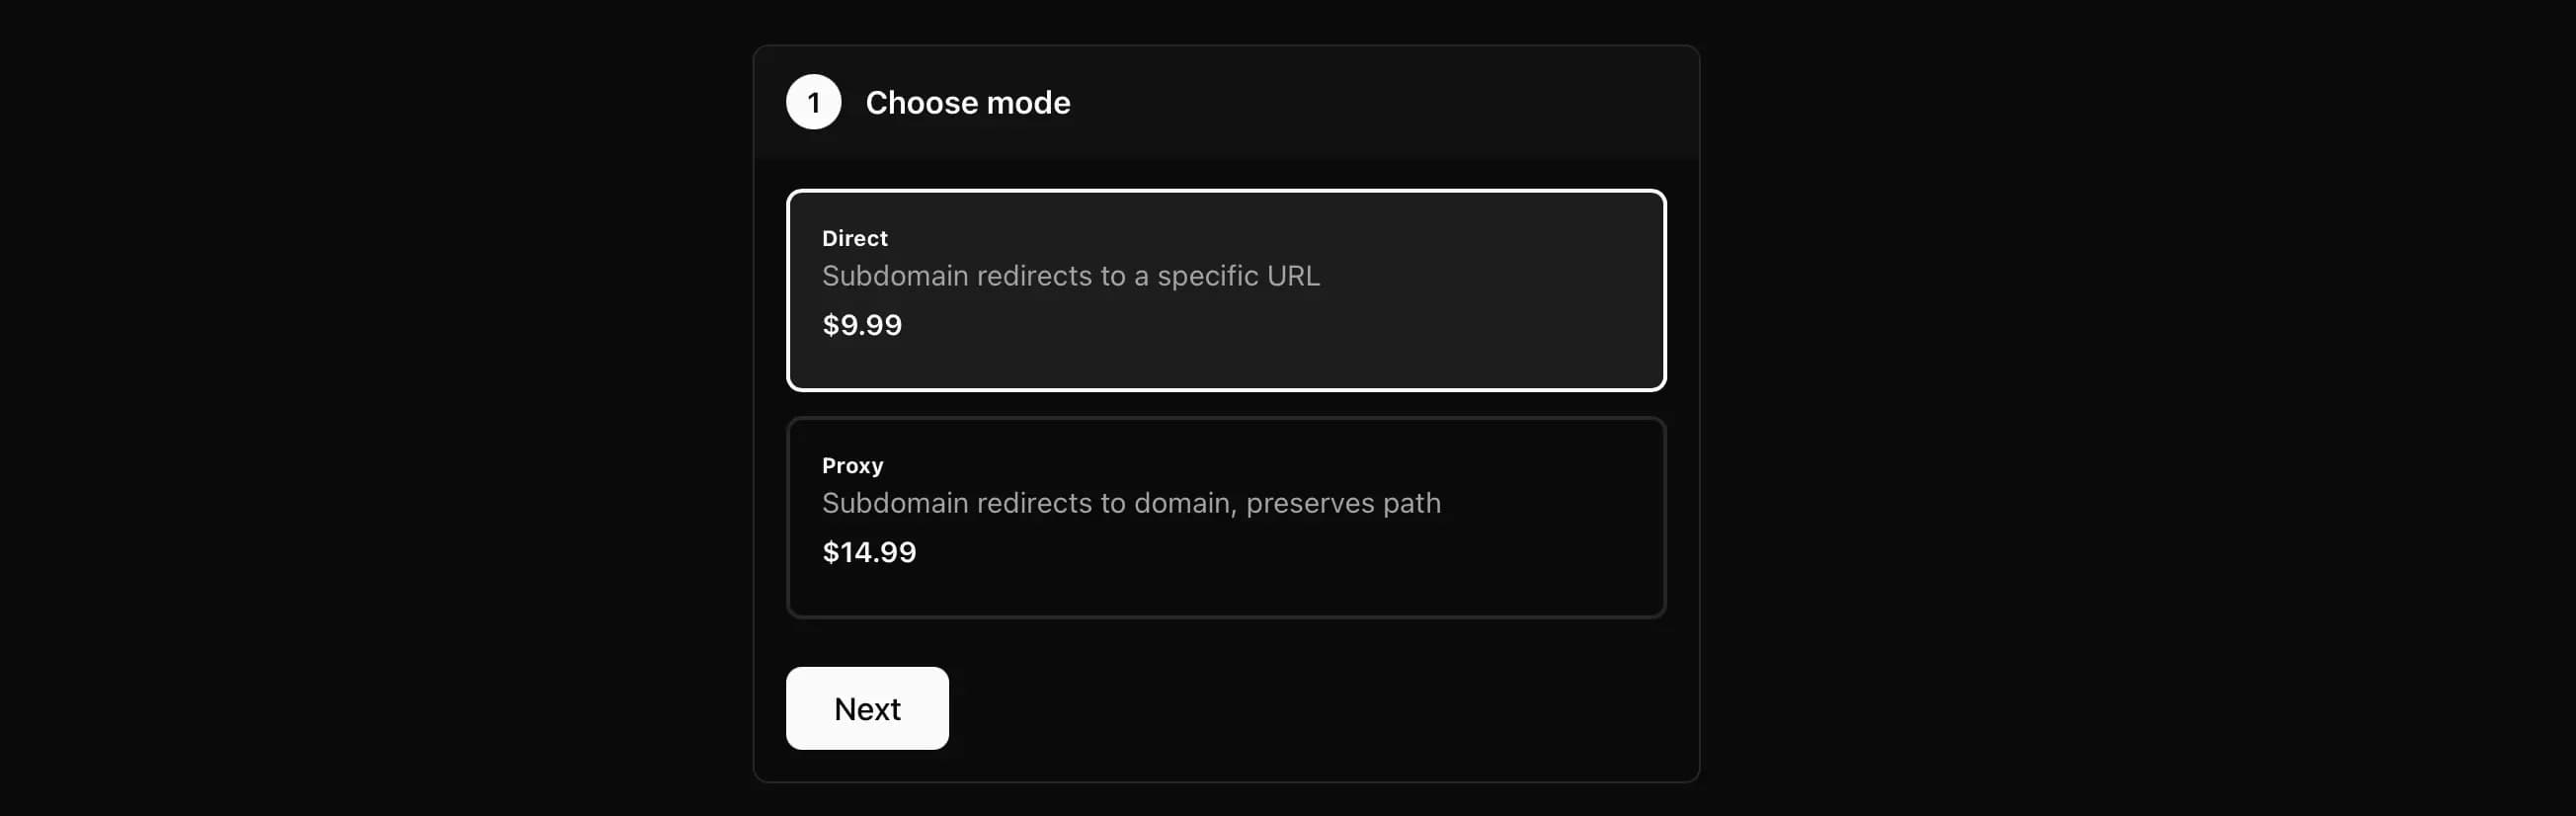Choose the cheaper Direct option
The height and width of the screenshot is (816, 2576).
point(1226,289)
